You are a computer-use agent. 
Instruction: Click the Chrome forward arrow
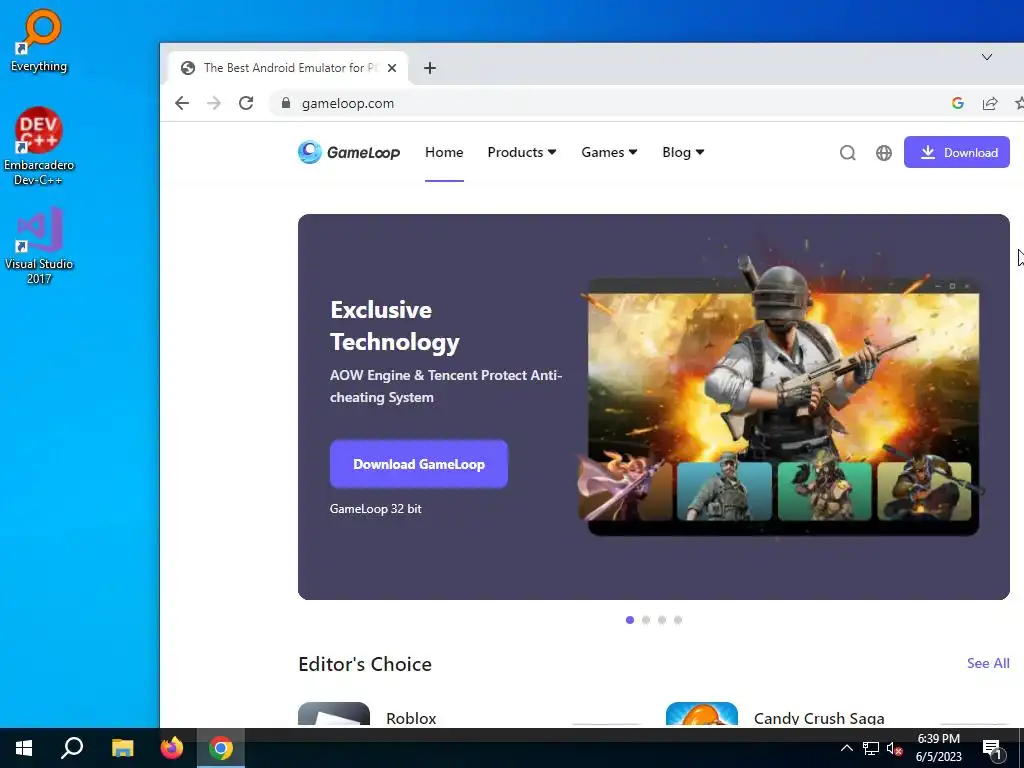tap(214, 103)
